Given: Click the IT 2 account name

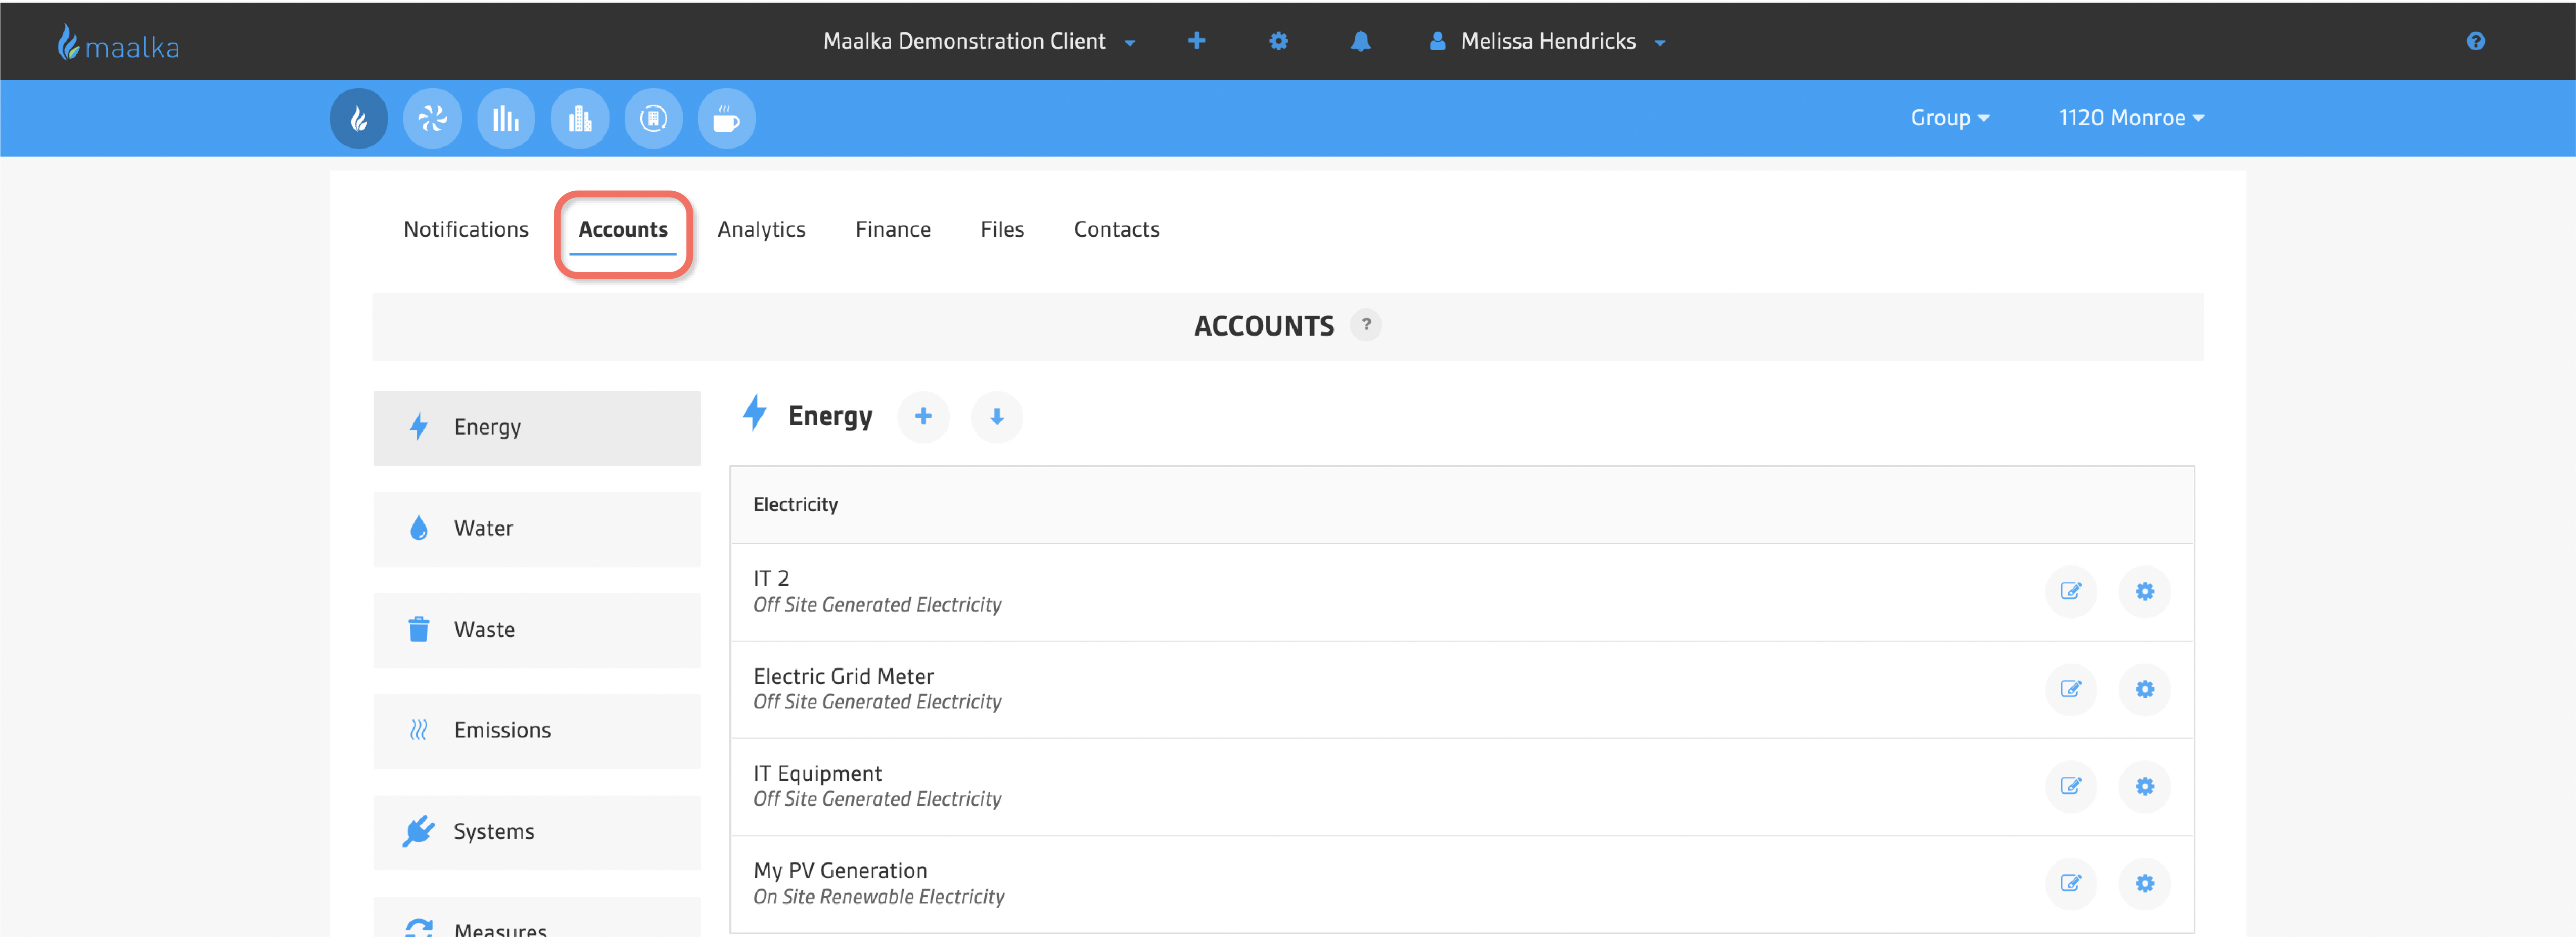Looking at the screenshot, I should [x=771, y=578].
